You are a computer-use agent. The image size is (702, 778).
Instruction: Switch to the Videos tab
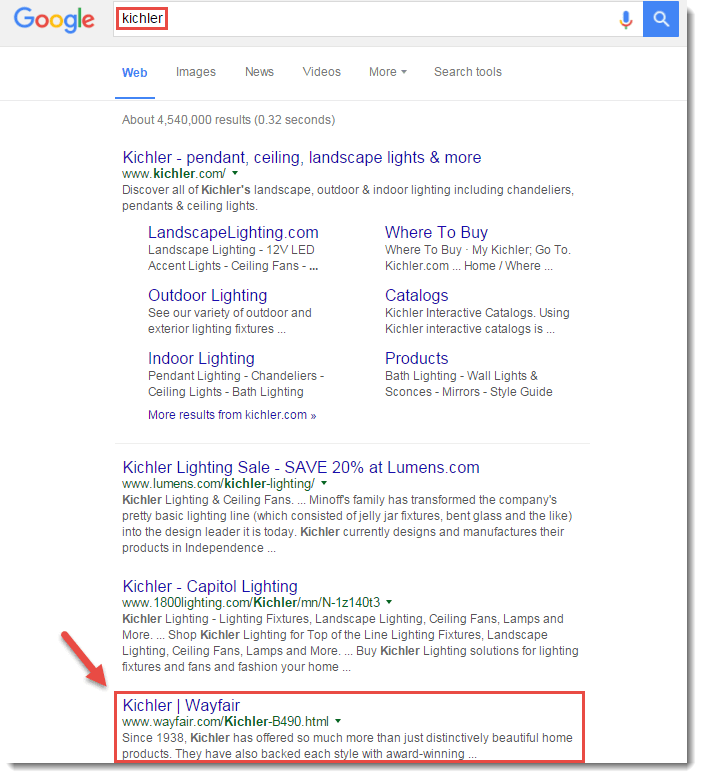(x=321, y=72)
